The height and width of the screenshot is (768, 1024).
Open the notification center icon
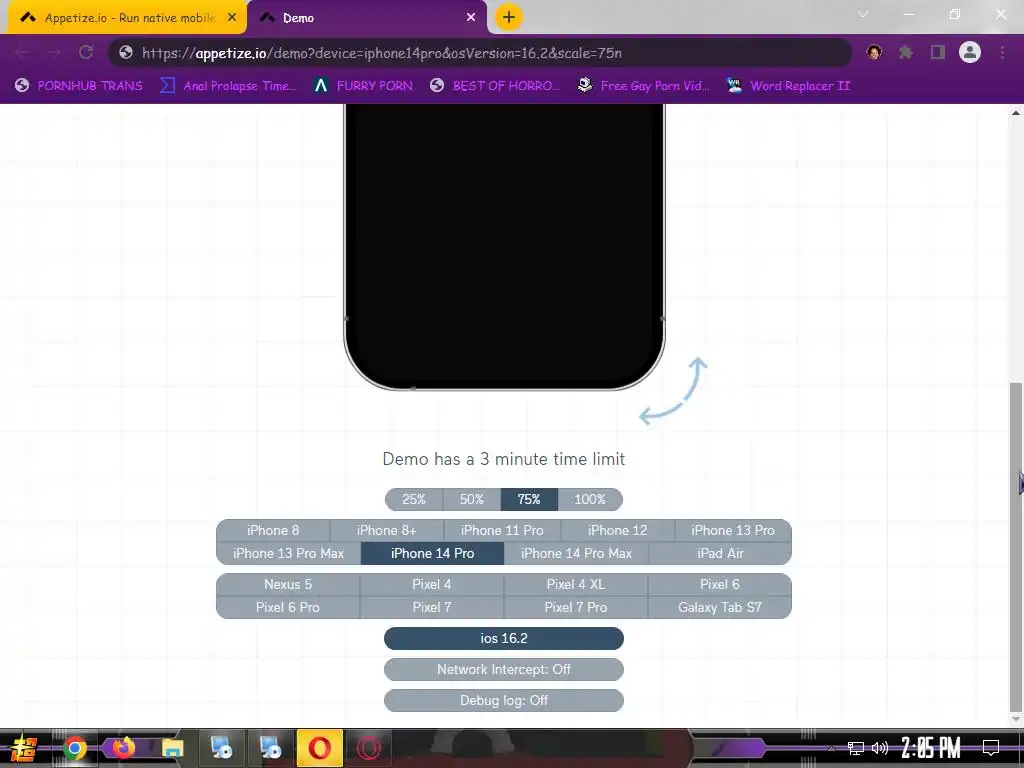coord(991,748)
